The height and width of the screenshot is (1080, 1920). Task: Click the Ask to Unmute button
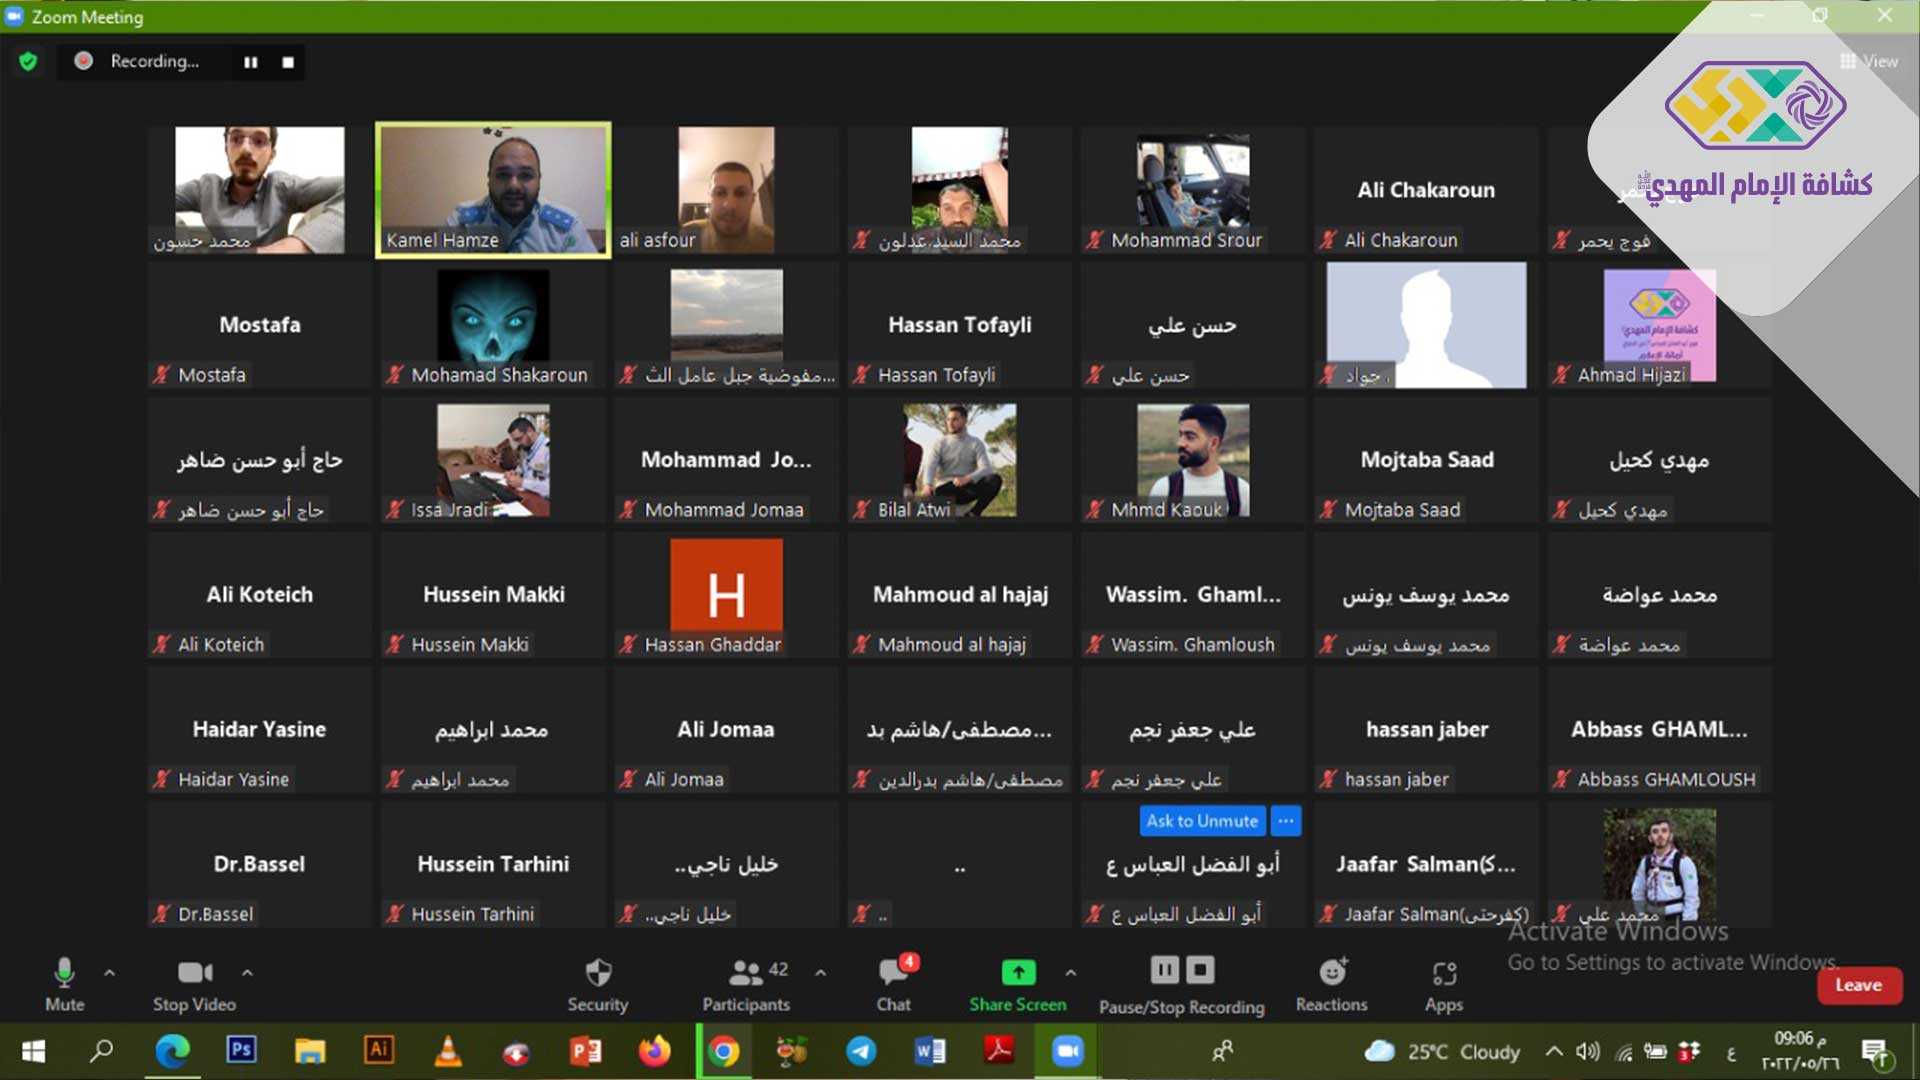(x=1202, y=821)
